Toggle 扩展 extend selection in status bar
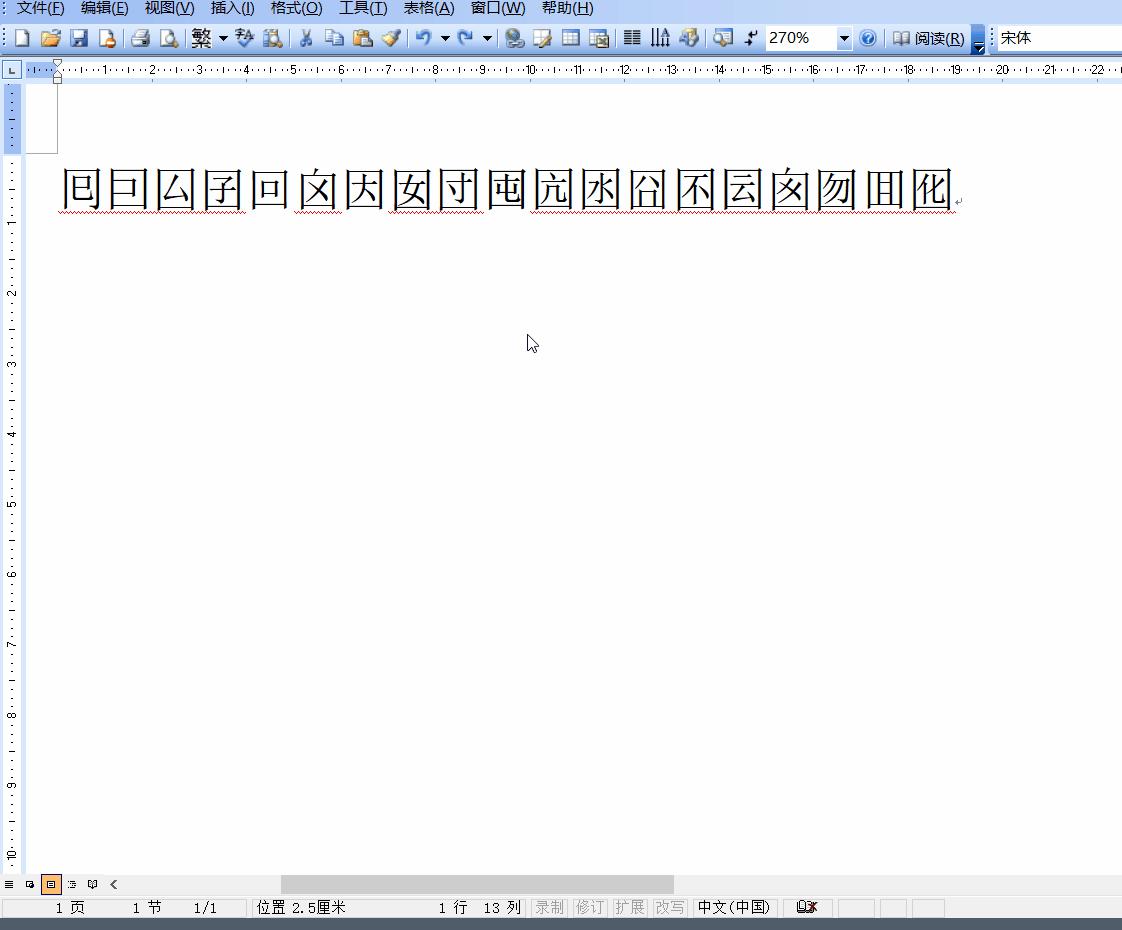This screenshot has height=930, width=1122. (x=630, y=908)
